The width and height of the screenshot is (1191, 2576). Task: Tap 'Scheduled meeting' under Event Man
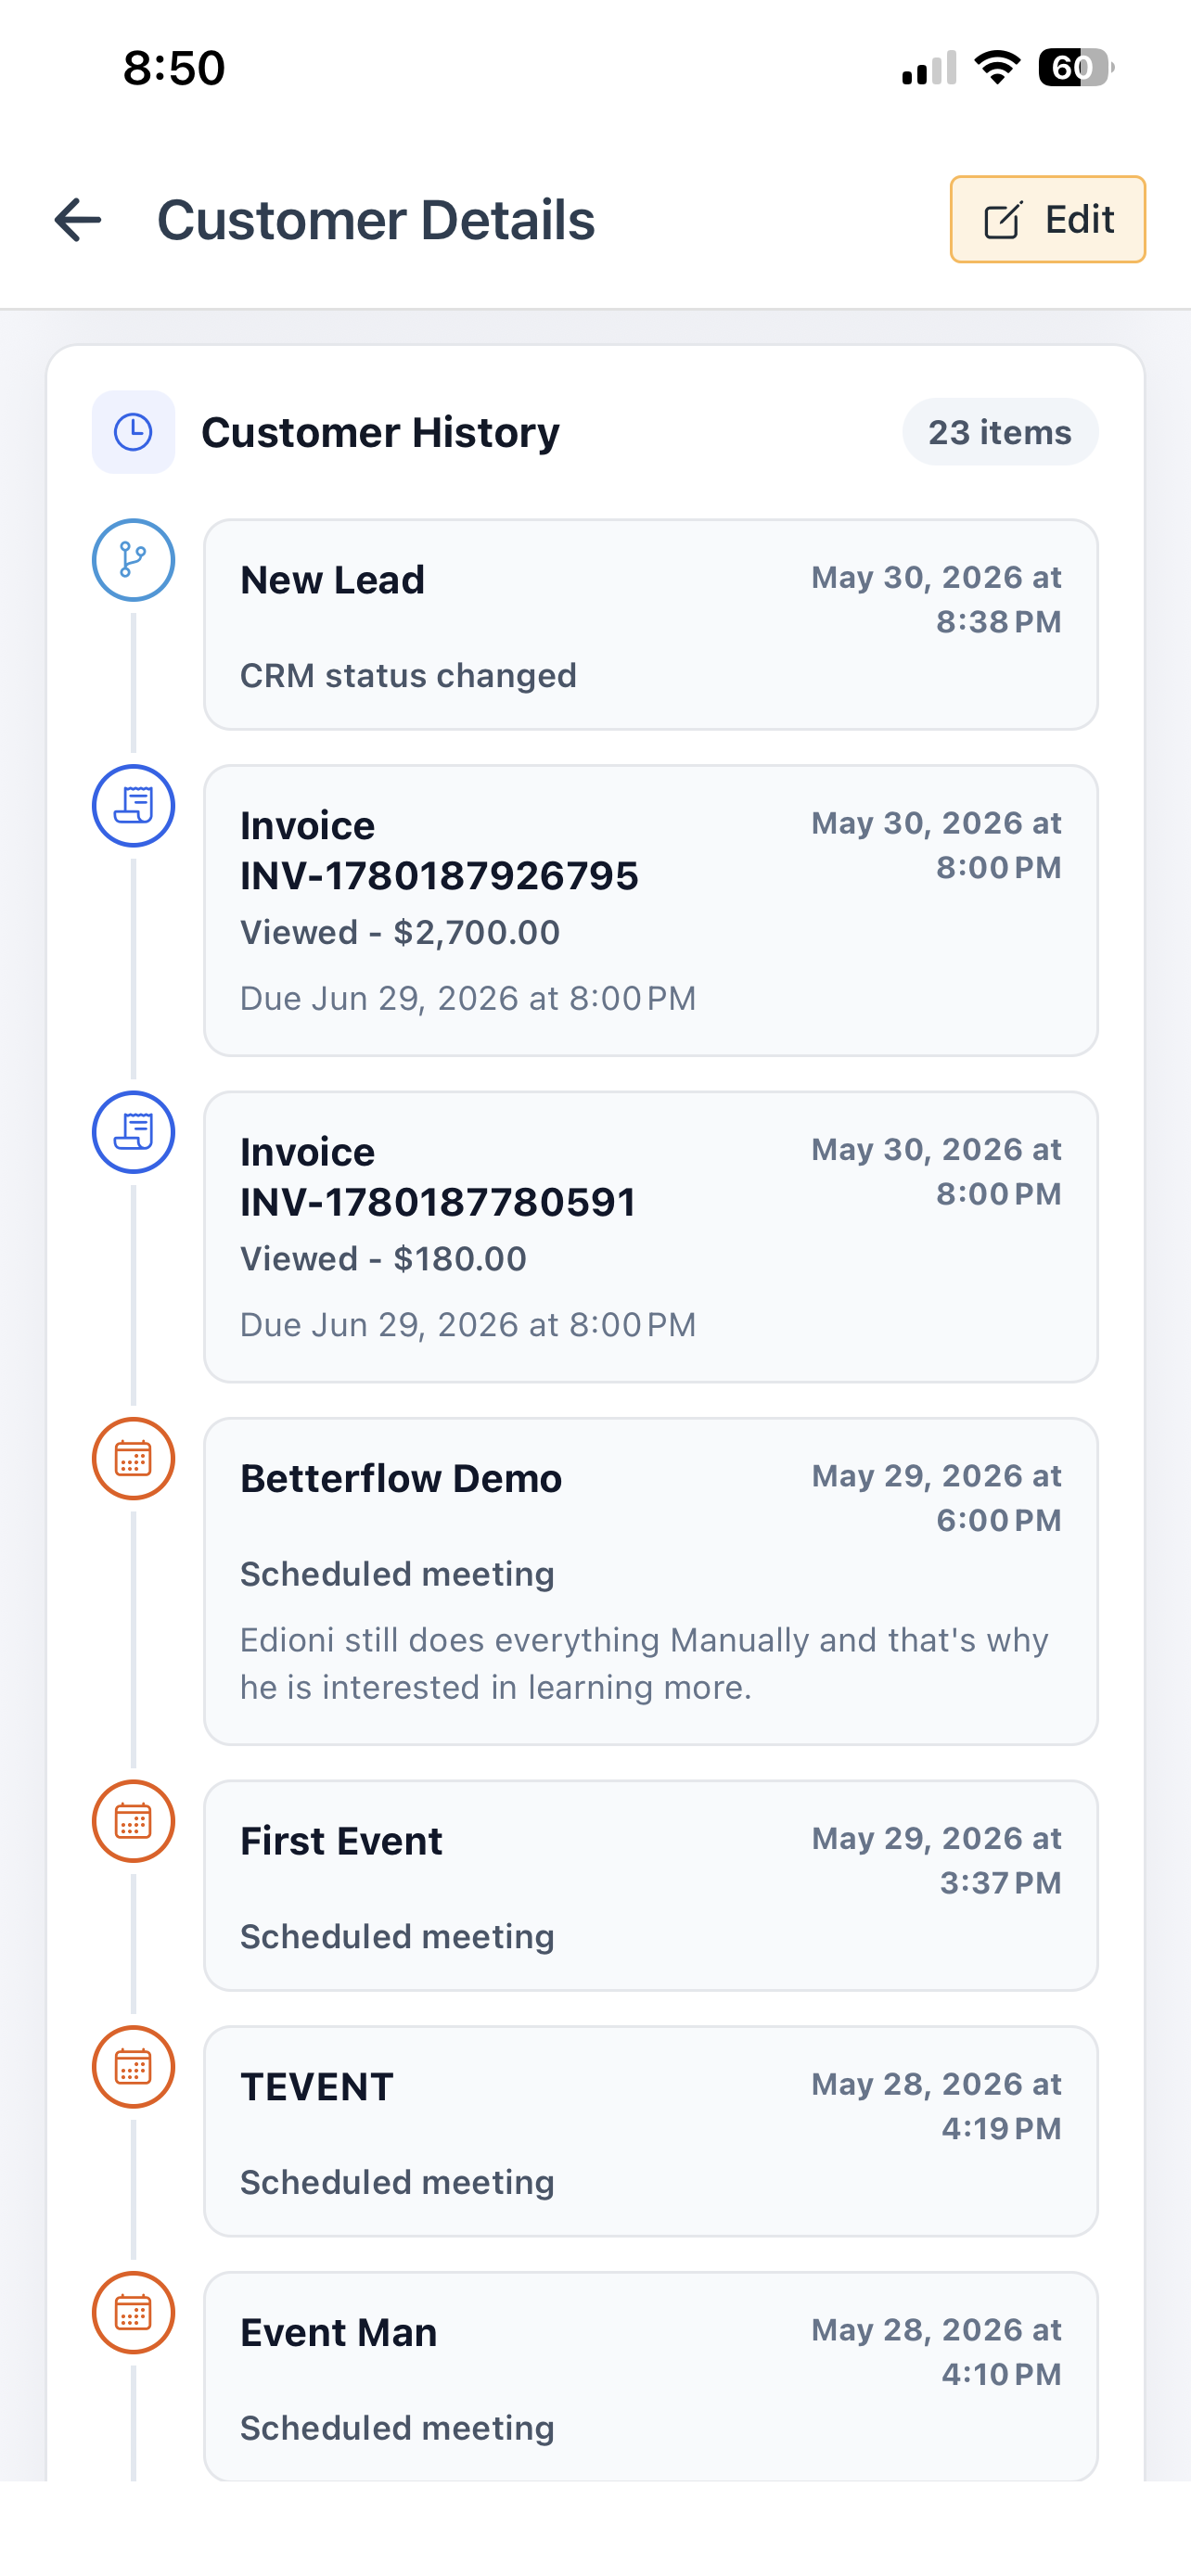point(397,2429)
